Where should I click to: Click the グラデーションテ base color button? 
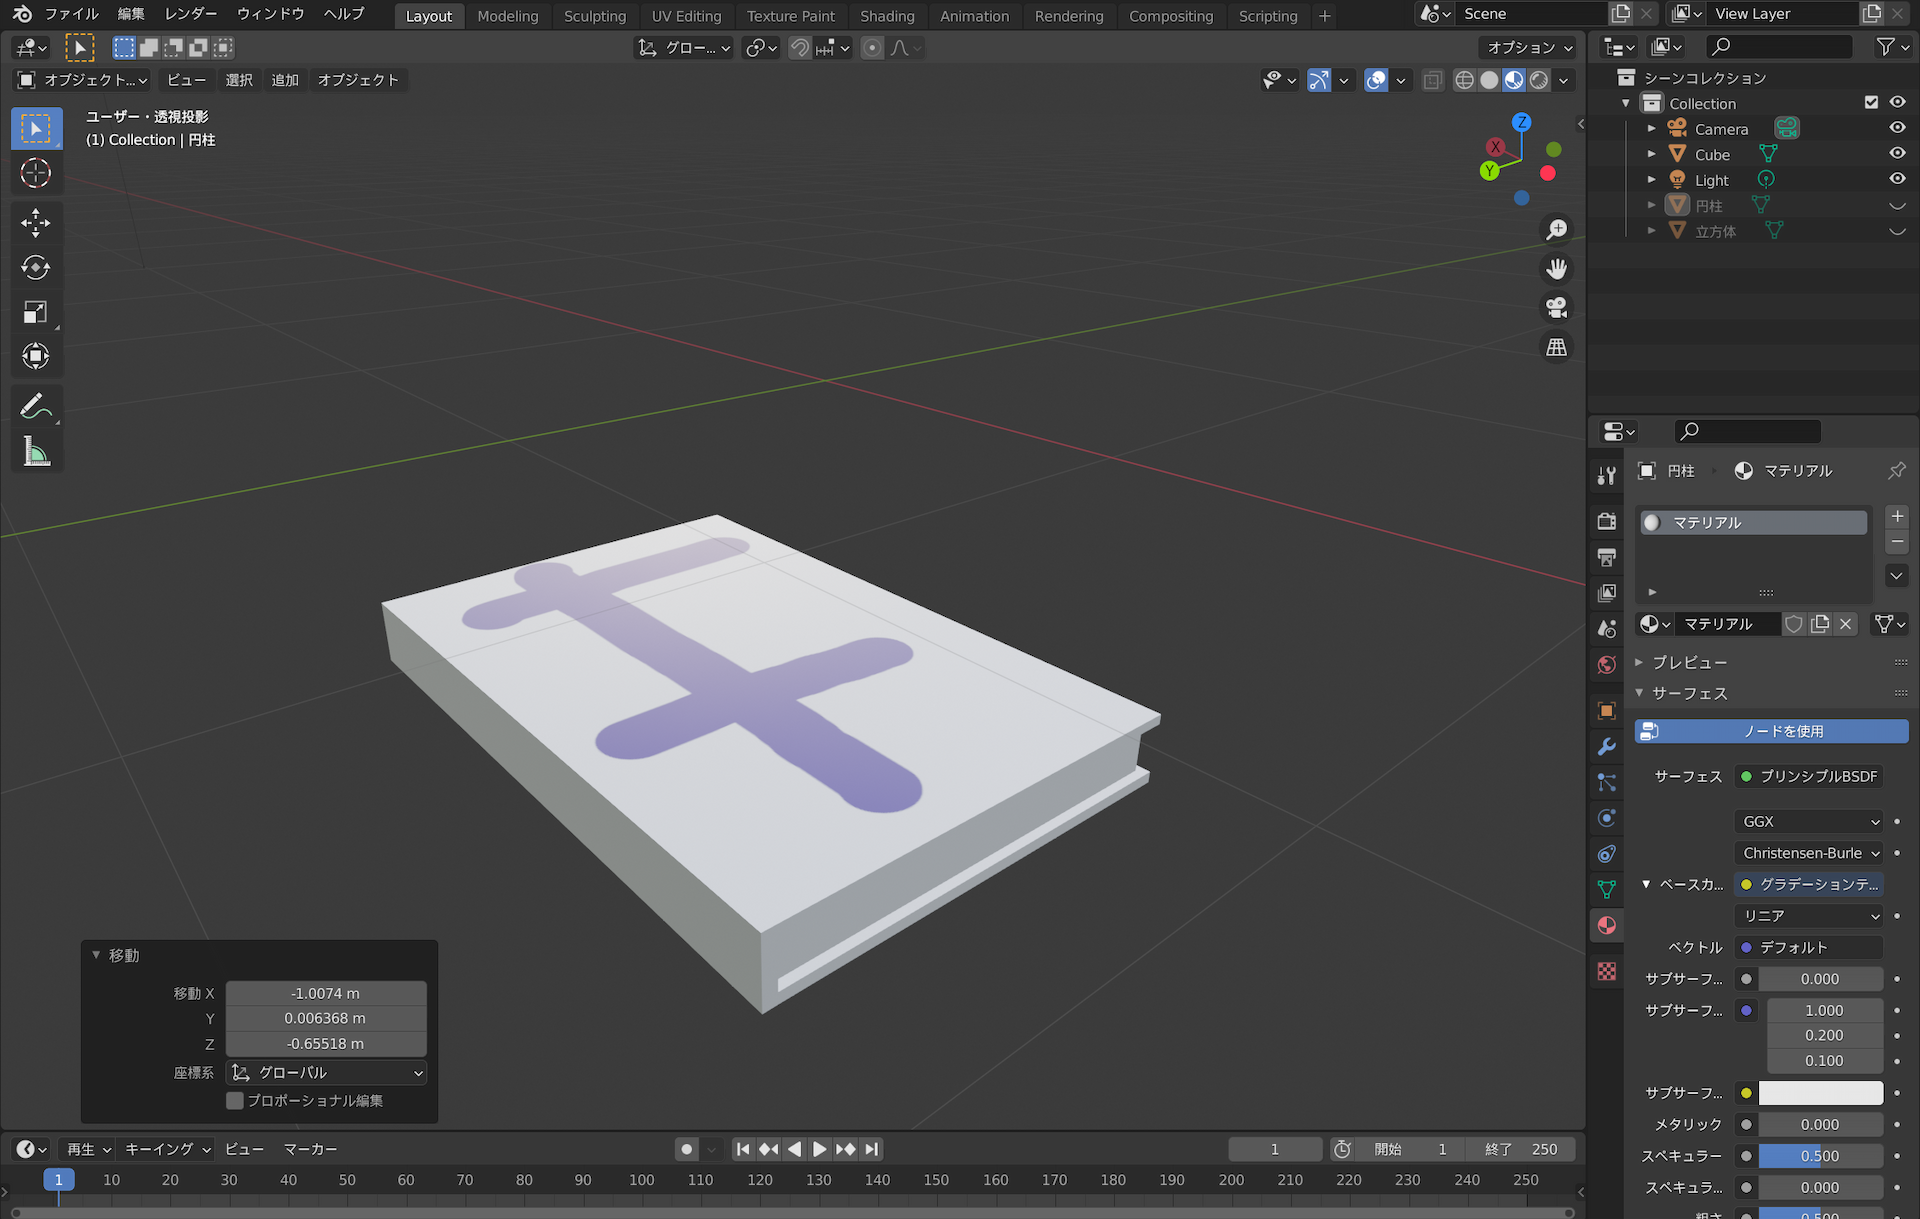click(x=1809, y=884)
